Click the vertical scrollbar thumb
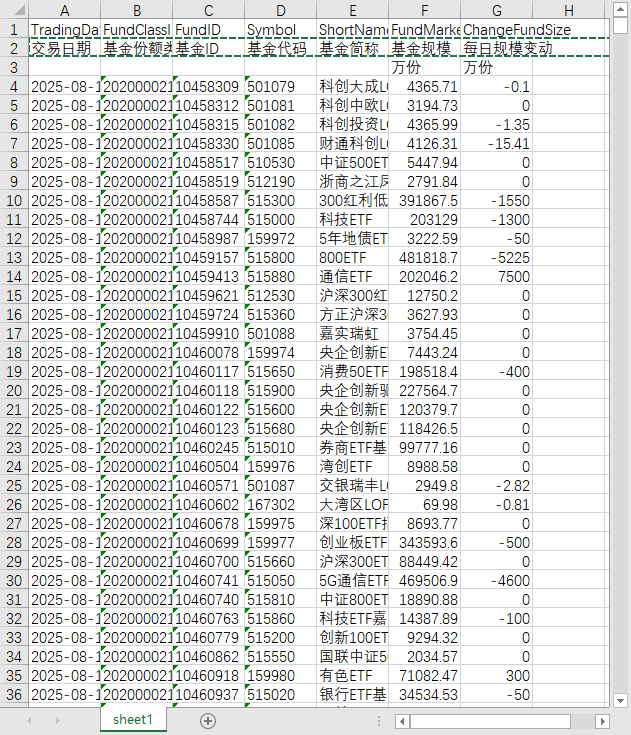The width and height of the screenshot is (631, 735). coord(620,25)
